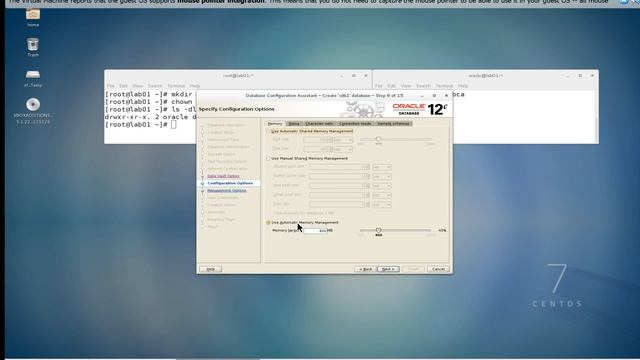
Task: Open the Buffer cache size unit dropdown
Action: [x=382, y=176]
